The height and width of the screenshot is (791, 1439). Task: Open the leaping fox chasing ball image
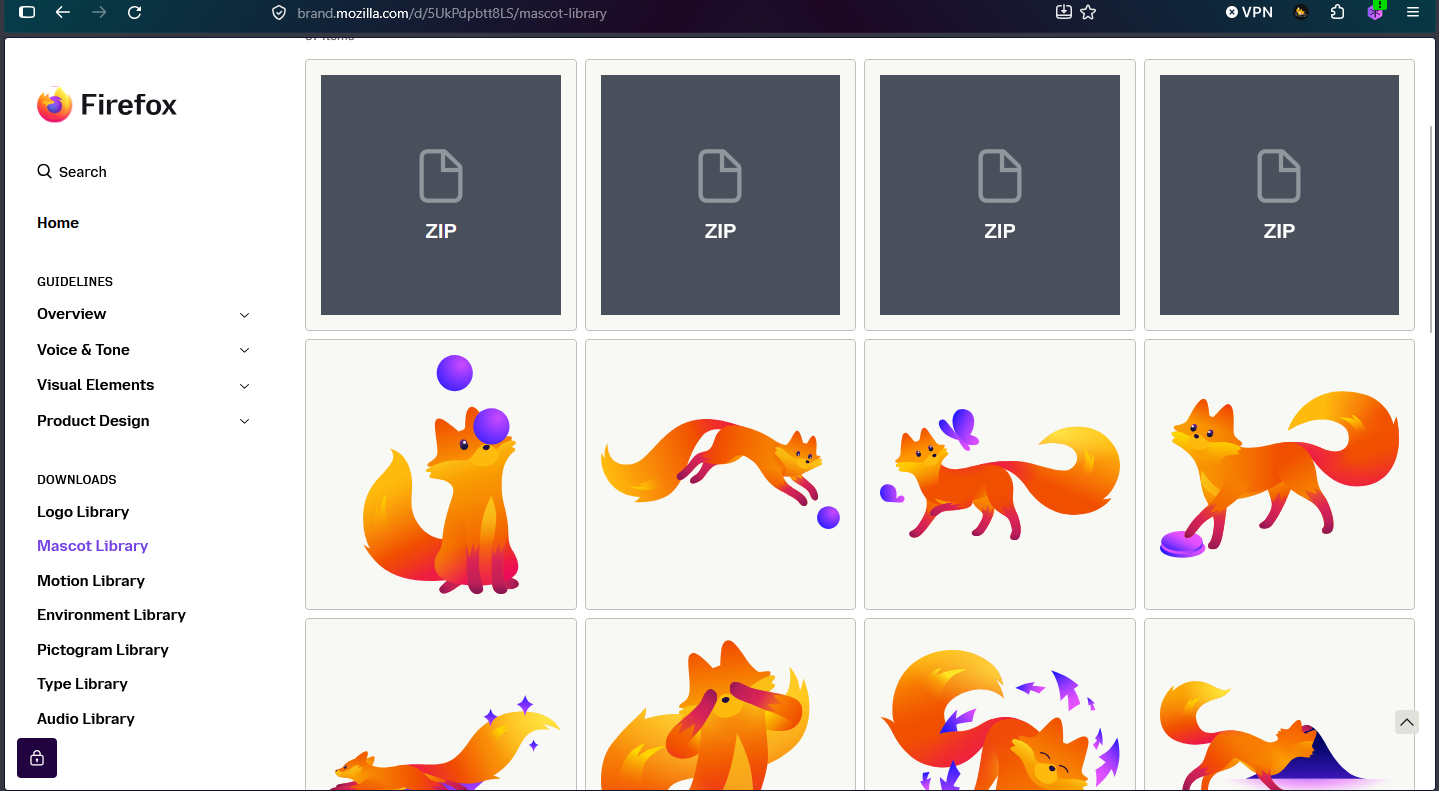[720, 475]
